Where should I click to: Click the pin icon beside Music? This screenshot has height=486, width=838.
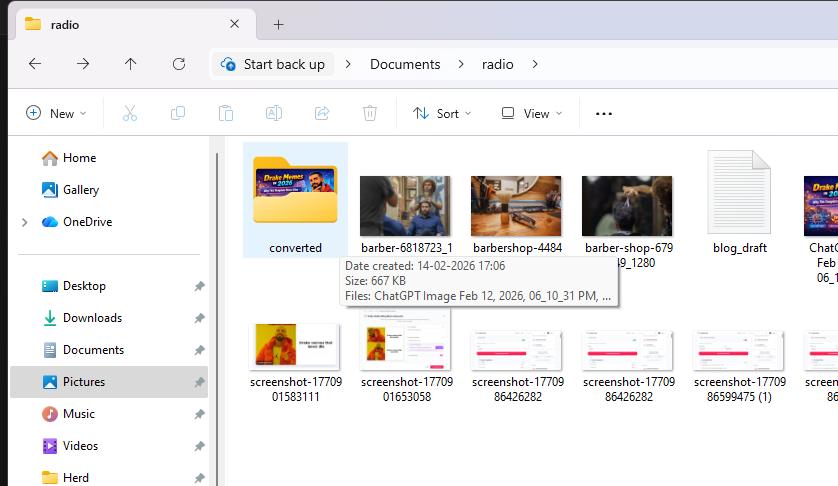click(199, 414)
